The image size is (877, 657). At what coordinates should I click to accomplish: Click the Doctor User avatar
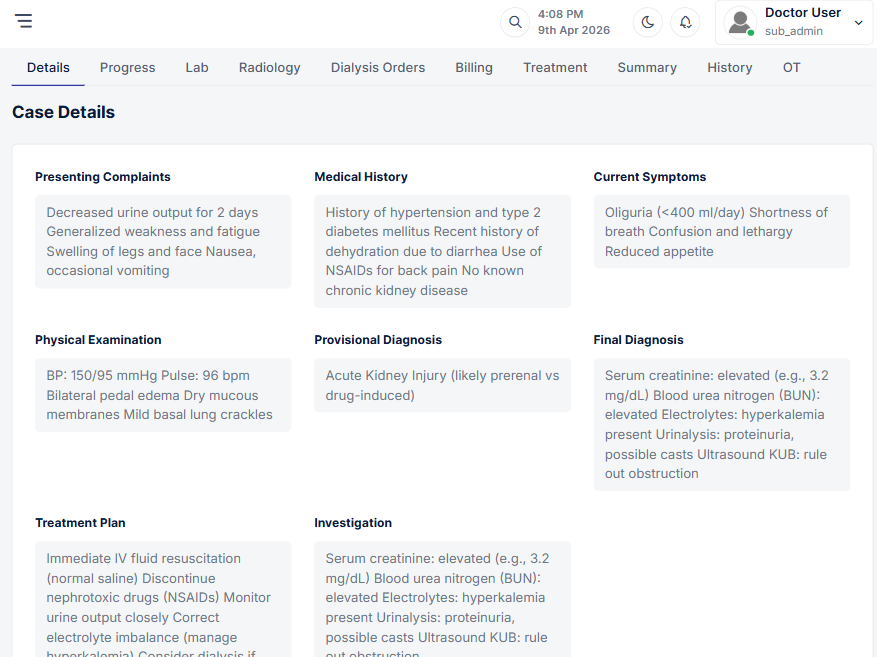pos(740,22)
